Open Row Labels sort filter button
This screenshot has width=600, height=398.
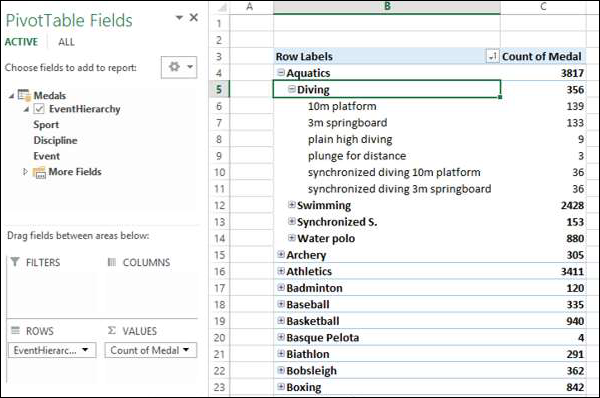(492, 57)
